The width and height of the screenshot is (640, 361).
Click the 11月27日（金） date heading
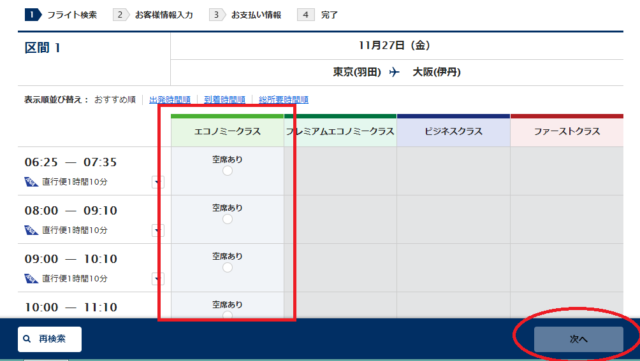(394, 45)
